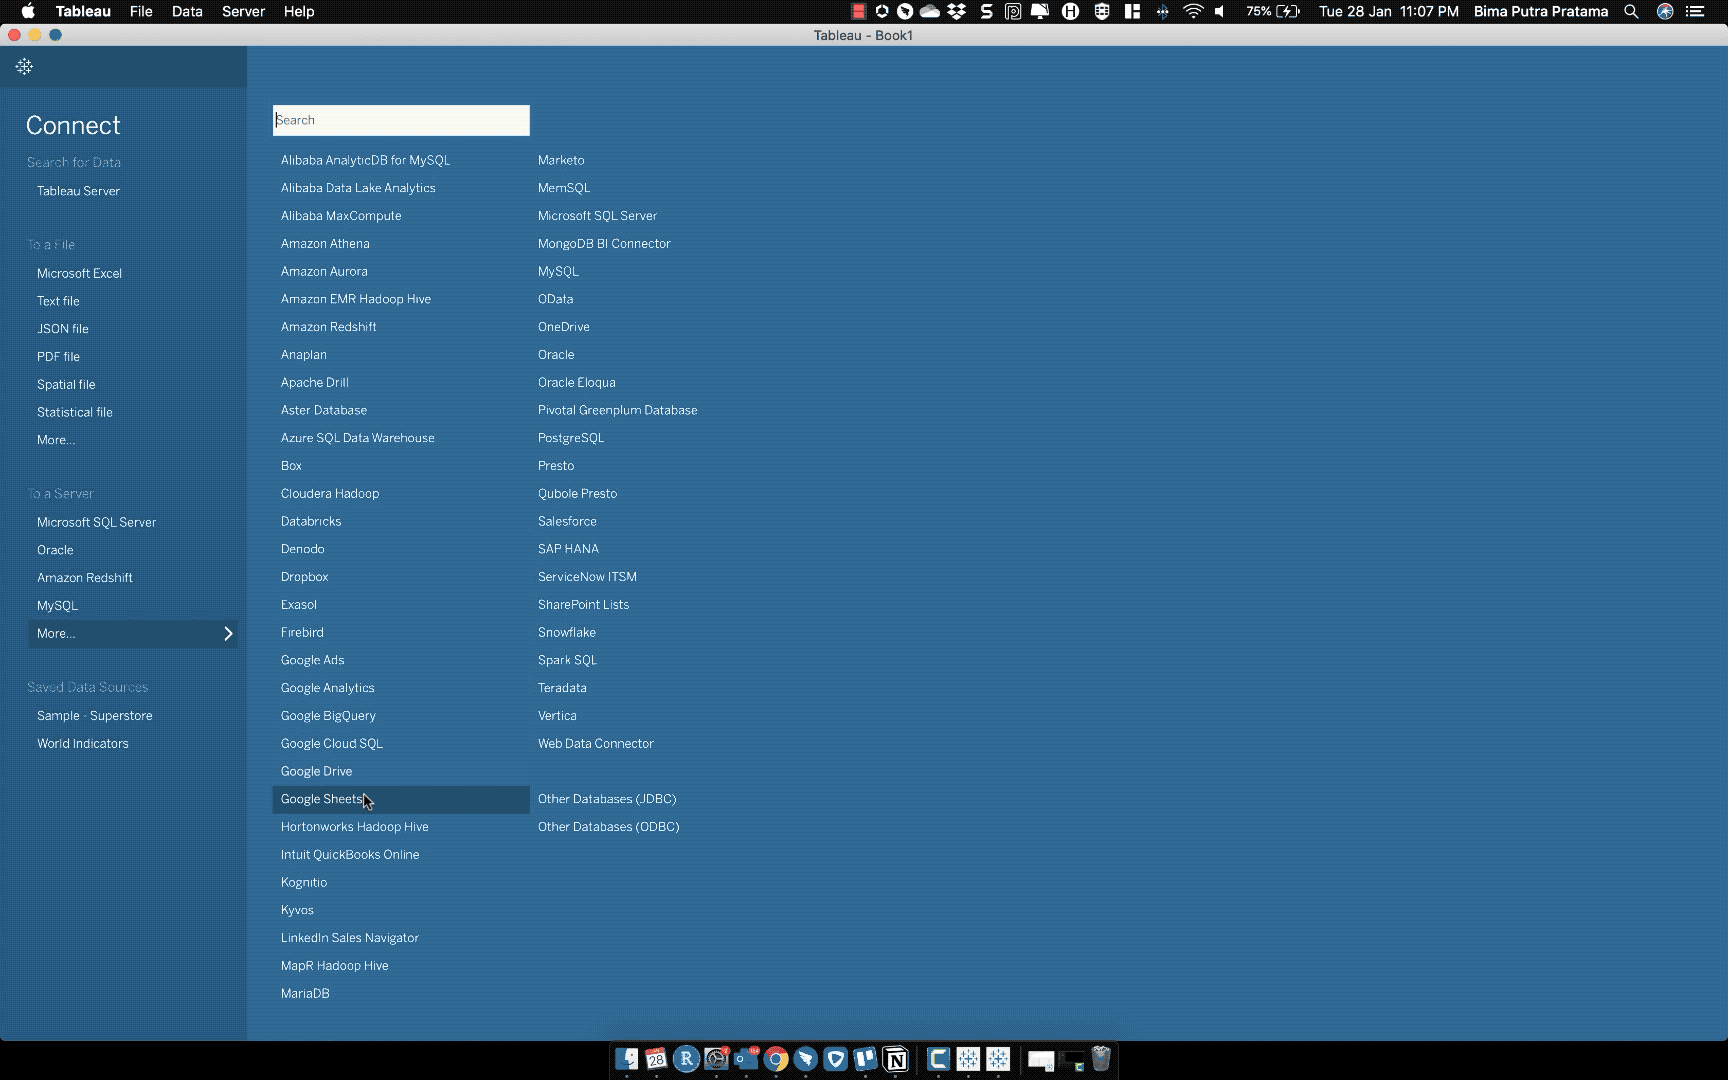The width and height of the screenshot is (1728, 1080).
Task: Select MariaDB connector
Action: [305, 994]
